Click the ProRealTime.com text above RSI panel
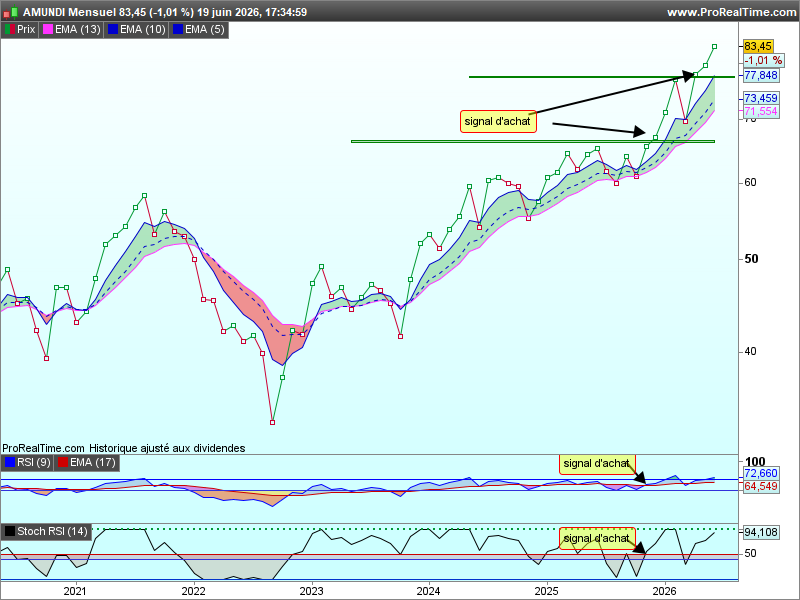This screenshot has width=800, height=600. (x=43, y=448)
